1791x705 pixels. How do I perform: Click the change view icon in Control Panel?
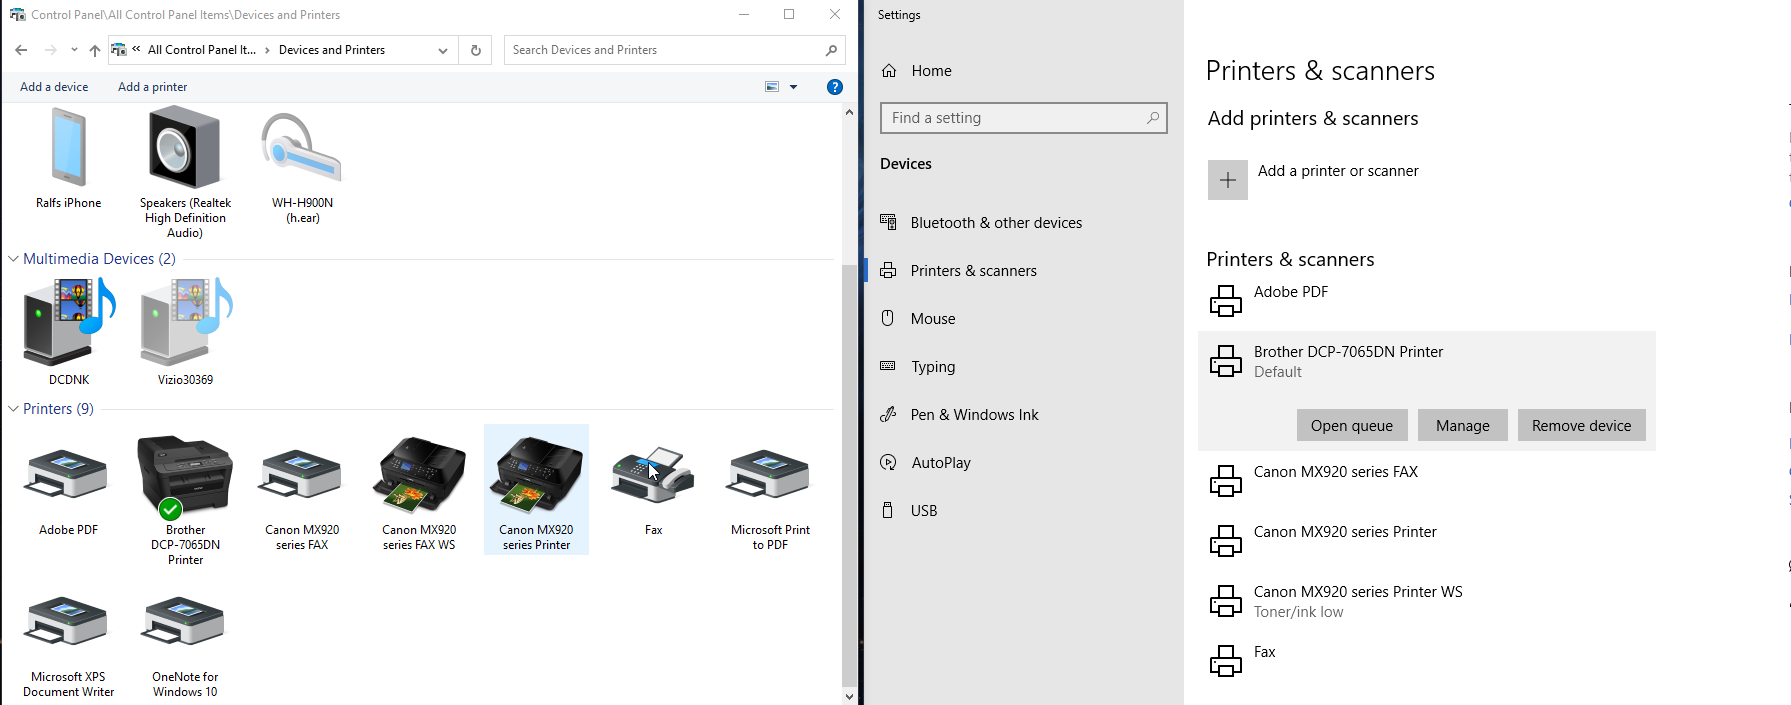772,87
